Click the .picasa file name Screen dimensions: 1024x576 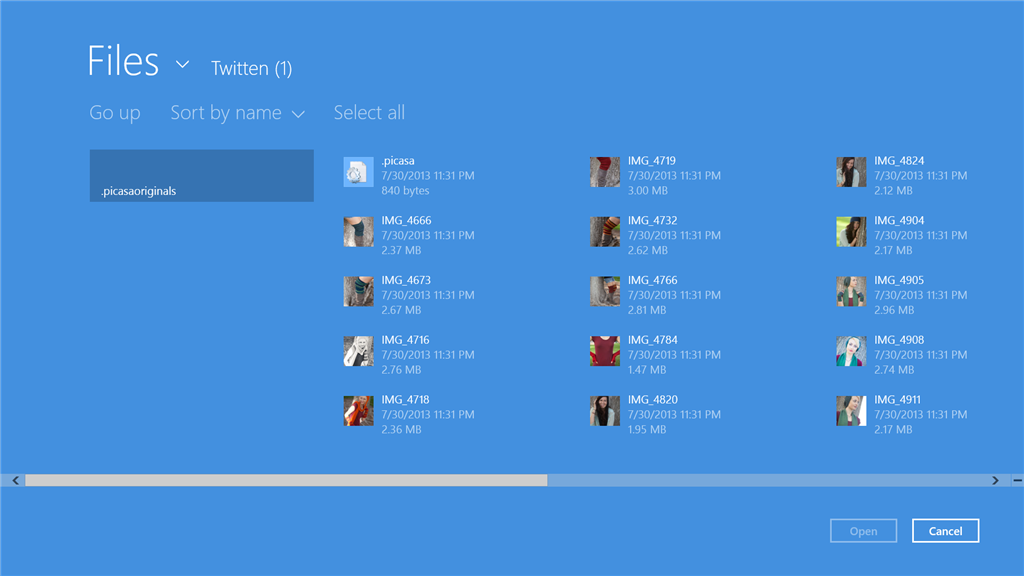398,161
